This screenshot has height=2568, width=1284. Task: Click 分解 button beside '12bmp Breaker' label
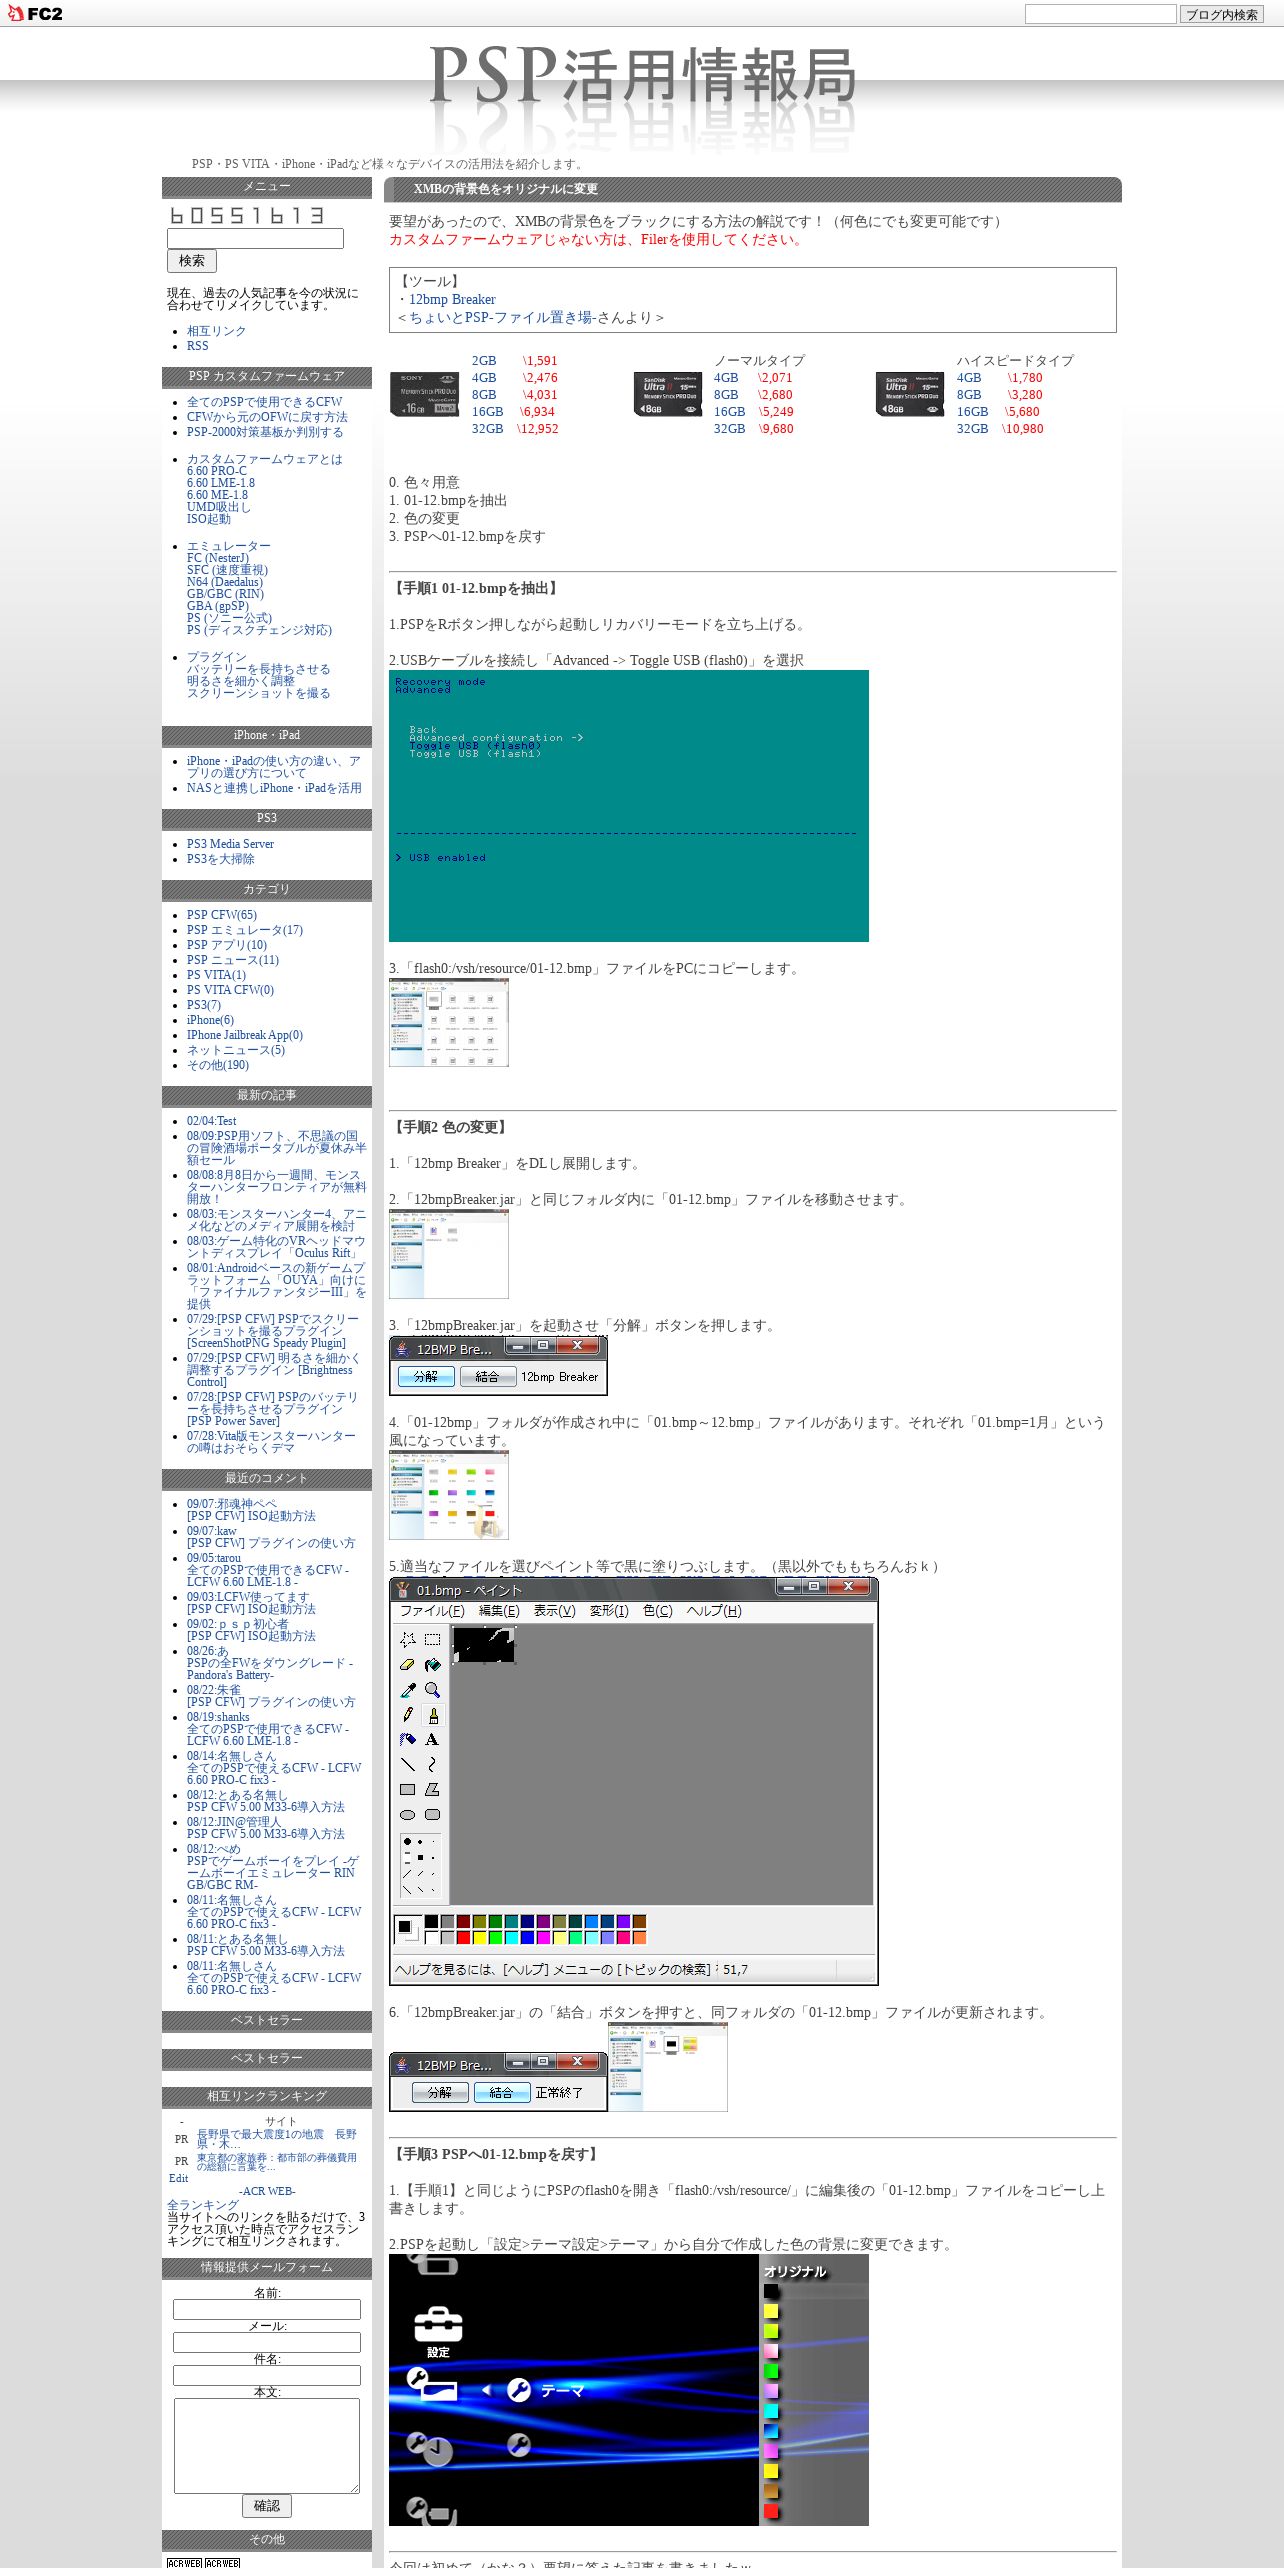pos(426,1377)
